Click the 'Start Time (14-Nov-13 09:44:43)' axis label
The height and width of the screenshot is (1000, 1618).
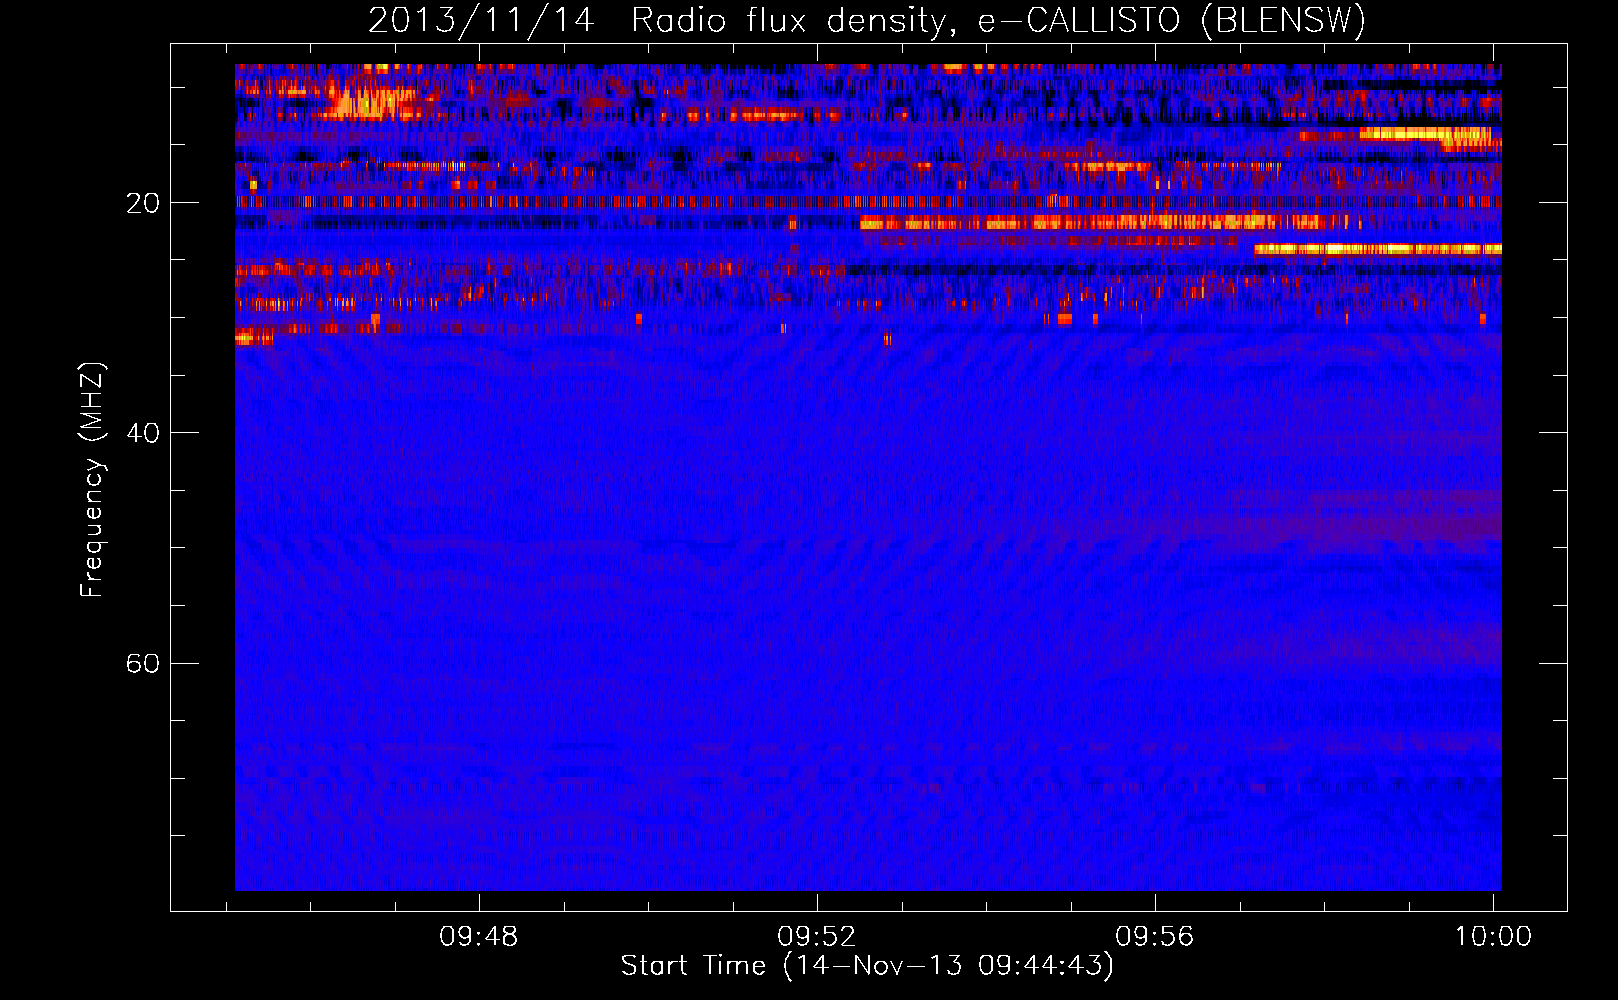pyautogui.click(x=867, y=966)
